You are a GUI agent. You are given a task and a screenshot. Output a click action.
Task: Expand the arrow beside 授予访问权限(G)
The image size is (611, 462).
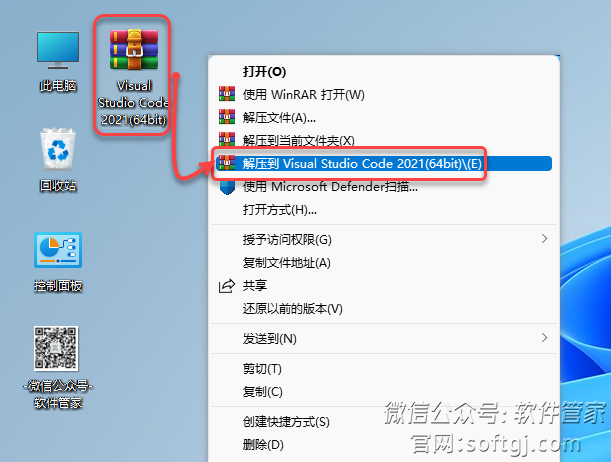(545, 239)
